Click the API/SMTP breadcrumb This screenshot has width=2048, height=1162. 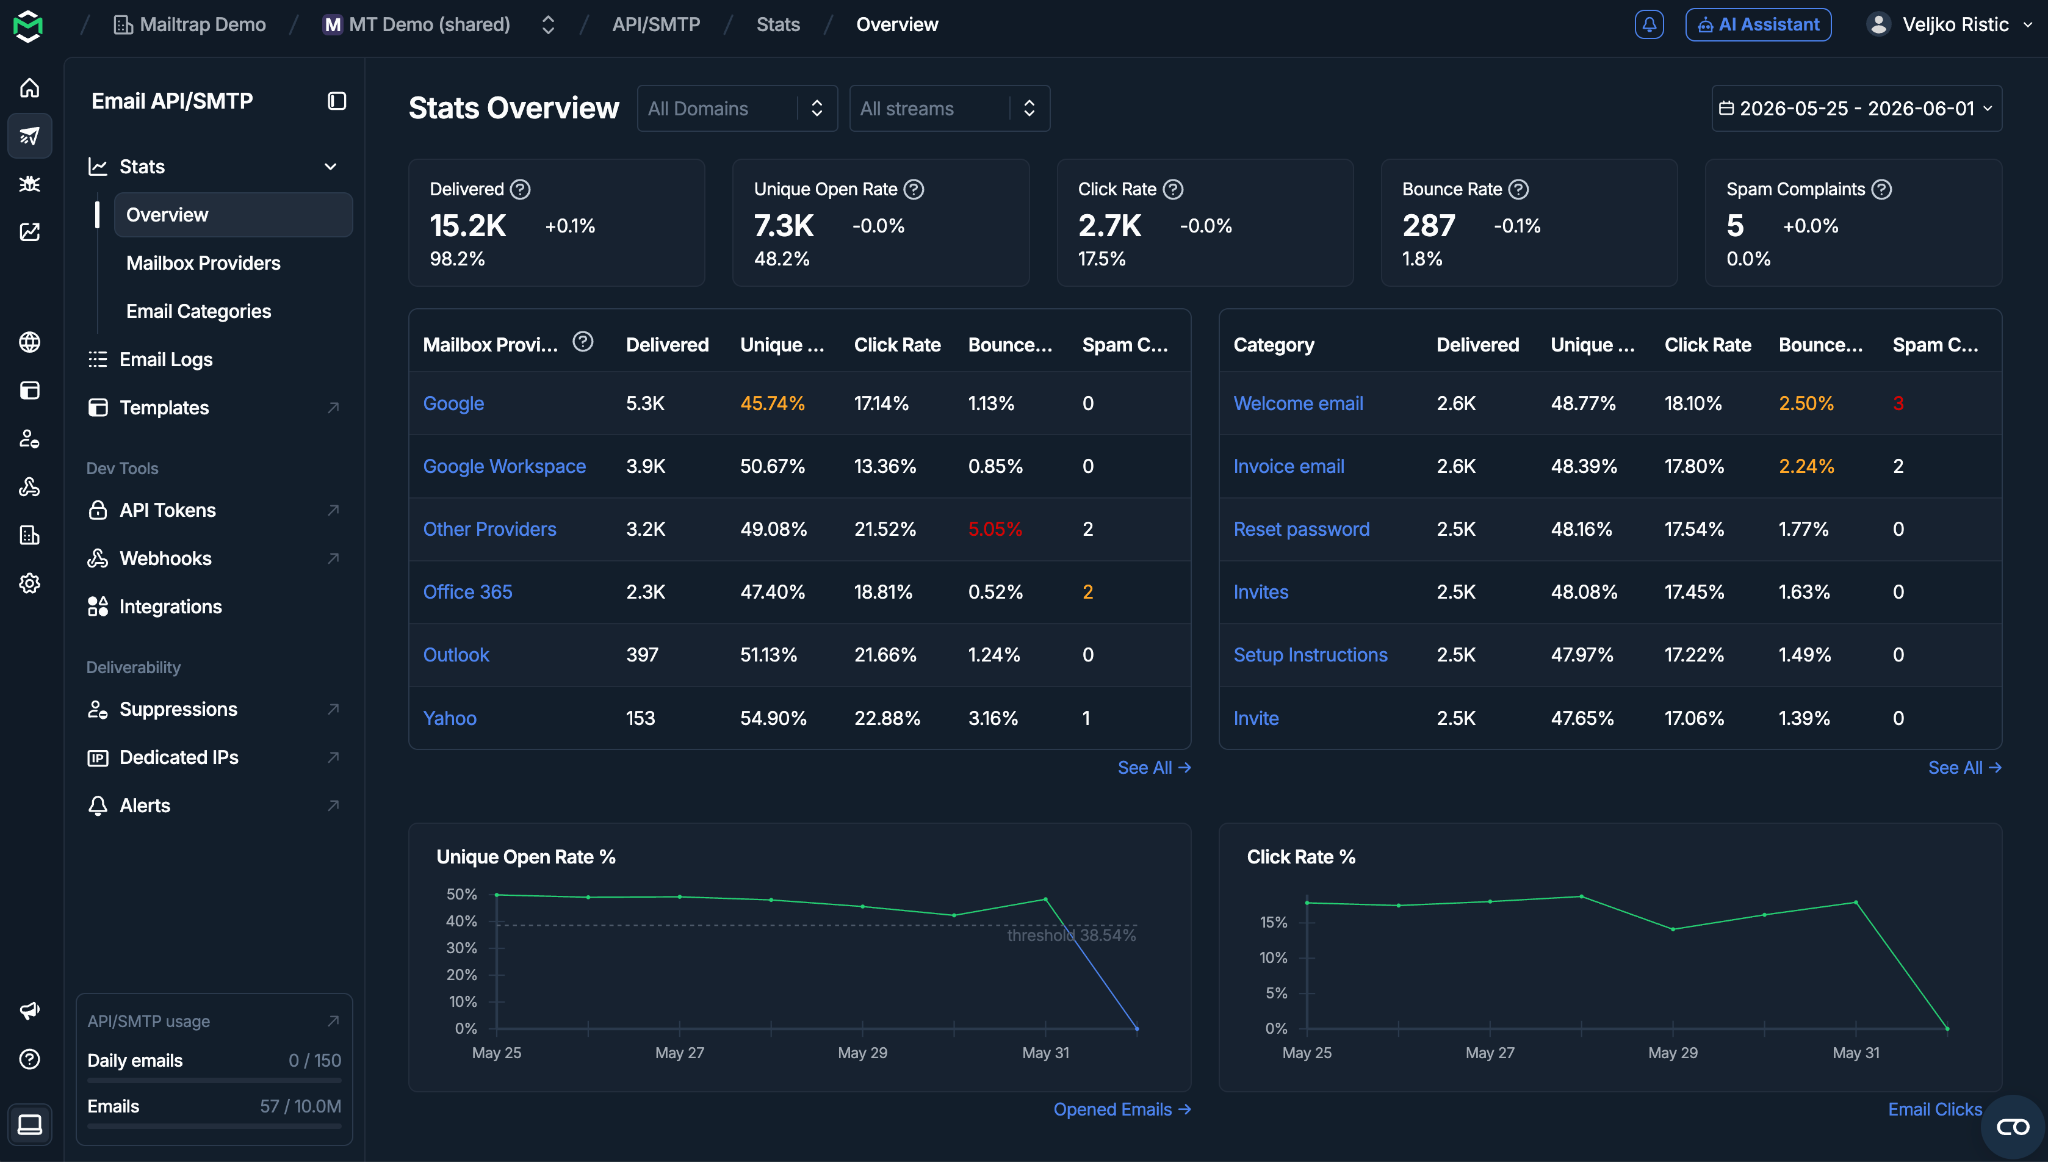pos(656,25)
